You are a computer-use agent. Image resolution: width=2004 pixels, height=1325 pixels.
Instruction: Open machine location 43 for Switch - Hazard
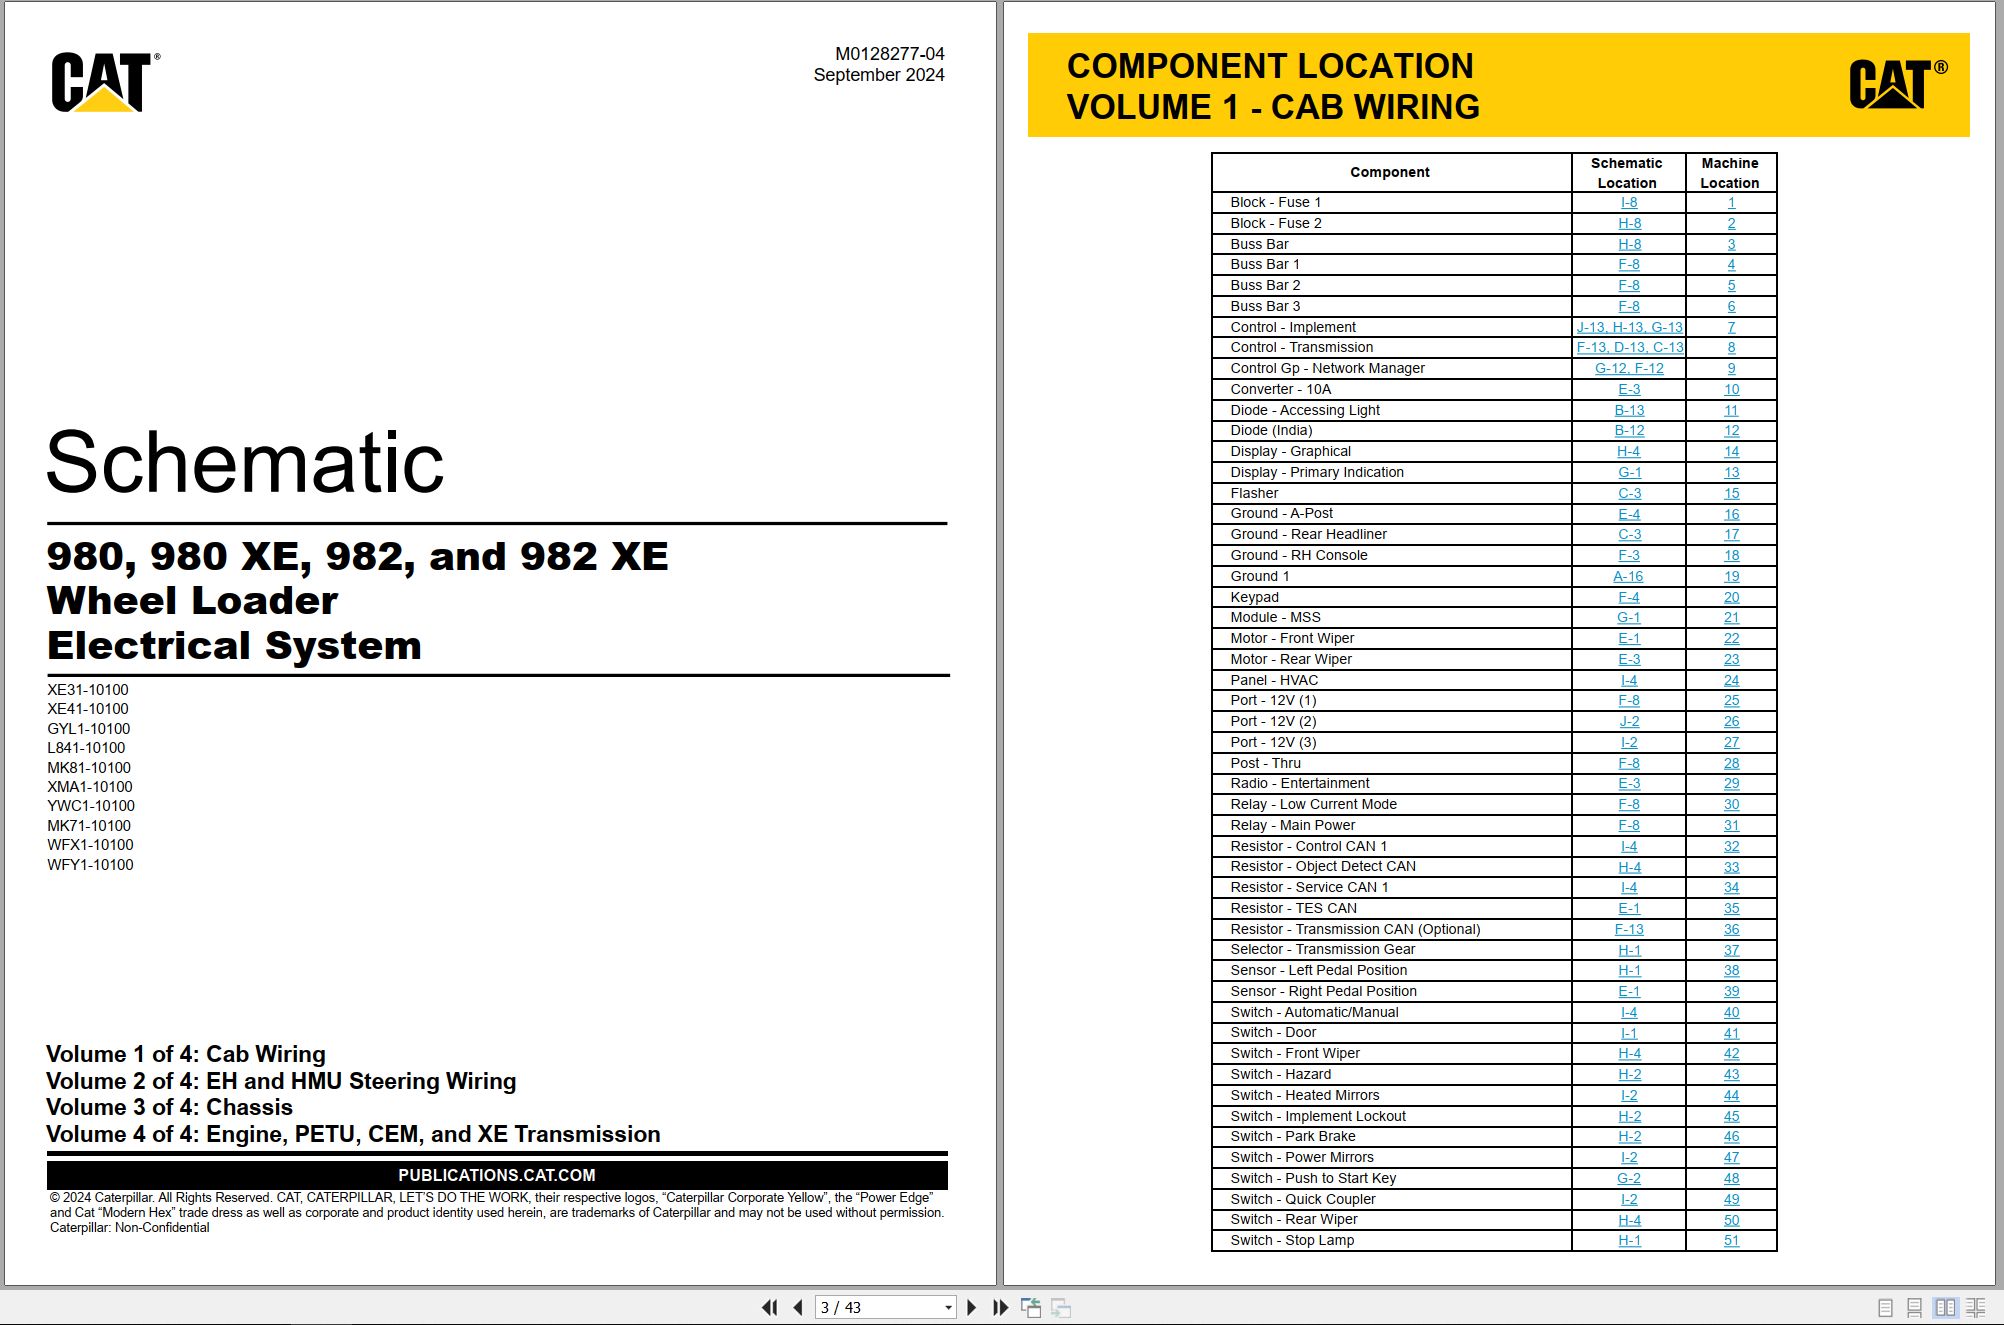[x=1731, y=1074]
